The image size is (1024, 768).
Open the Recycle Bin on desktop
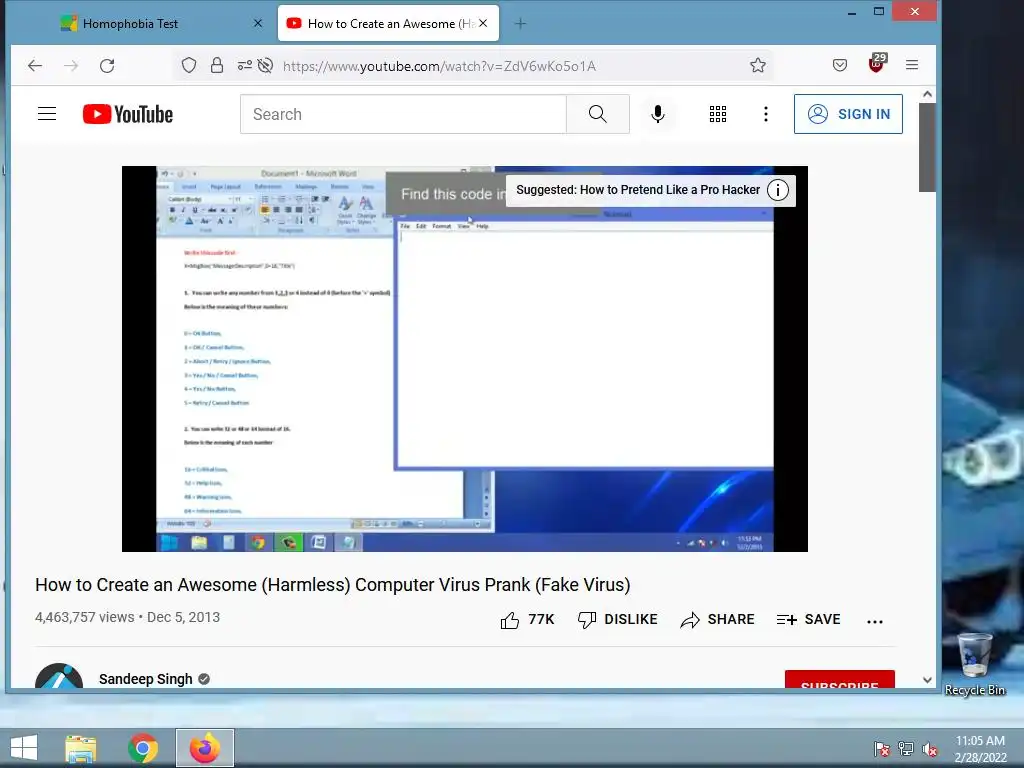click(974, 664)
